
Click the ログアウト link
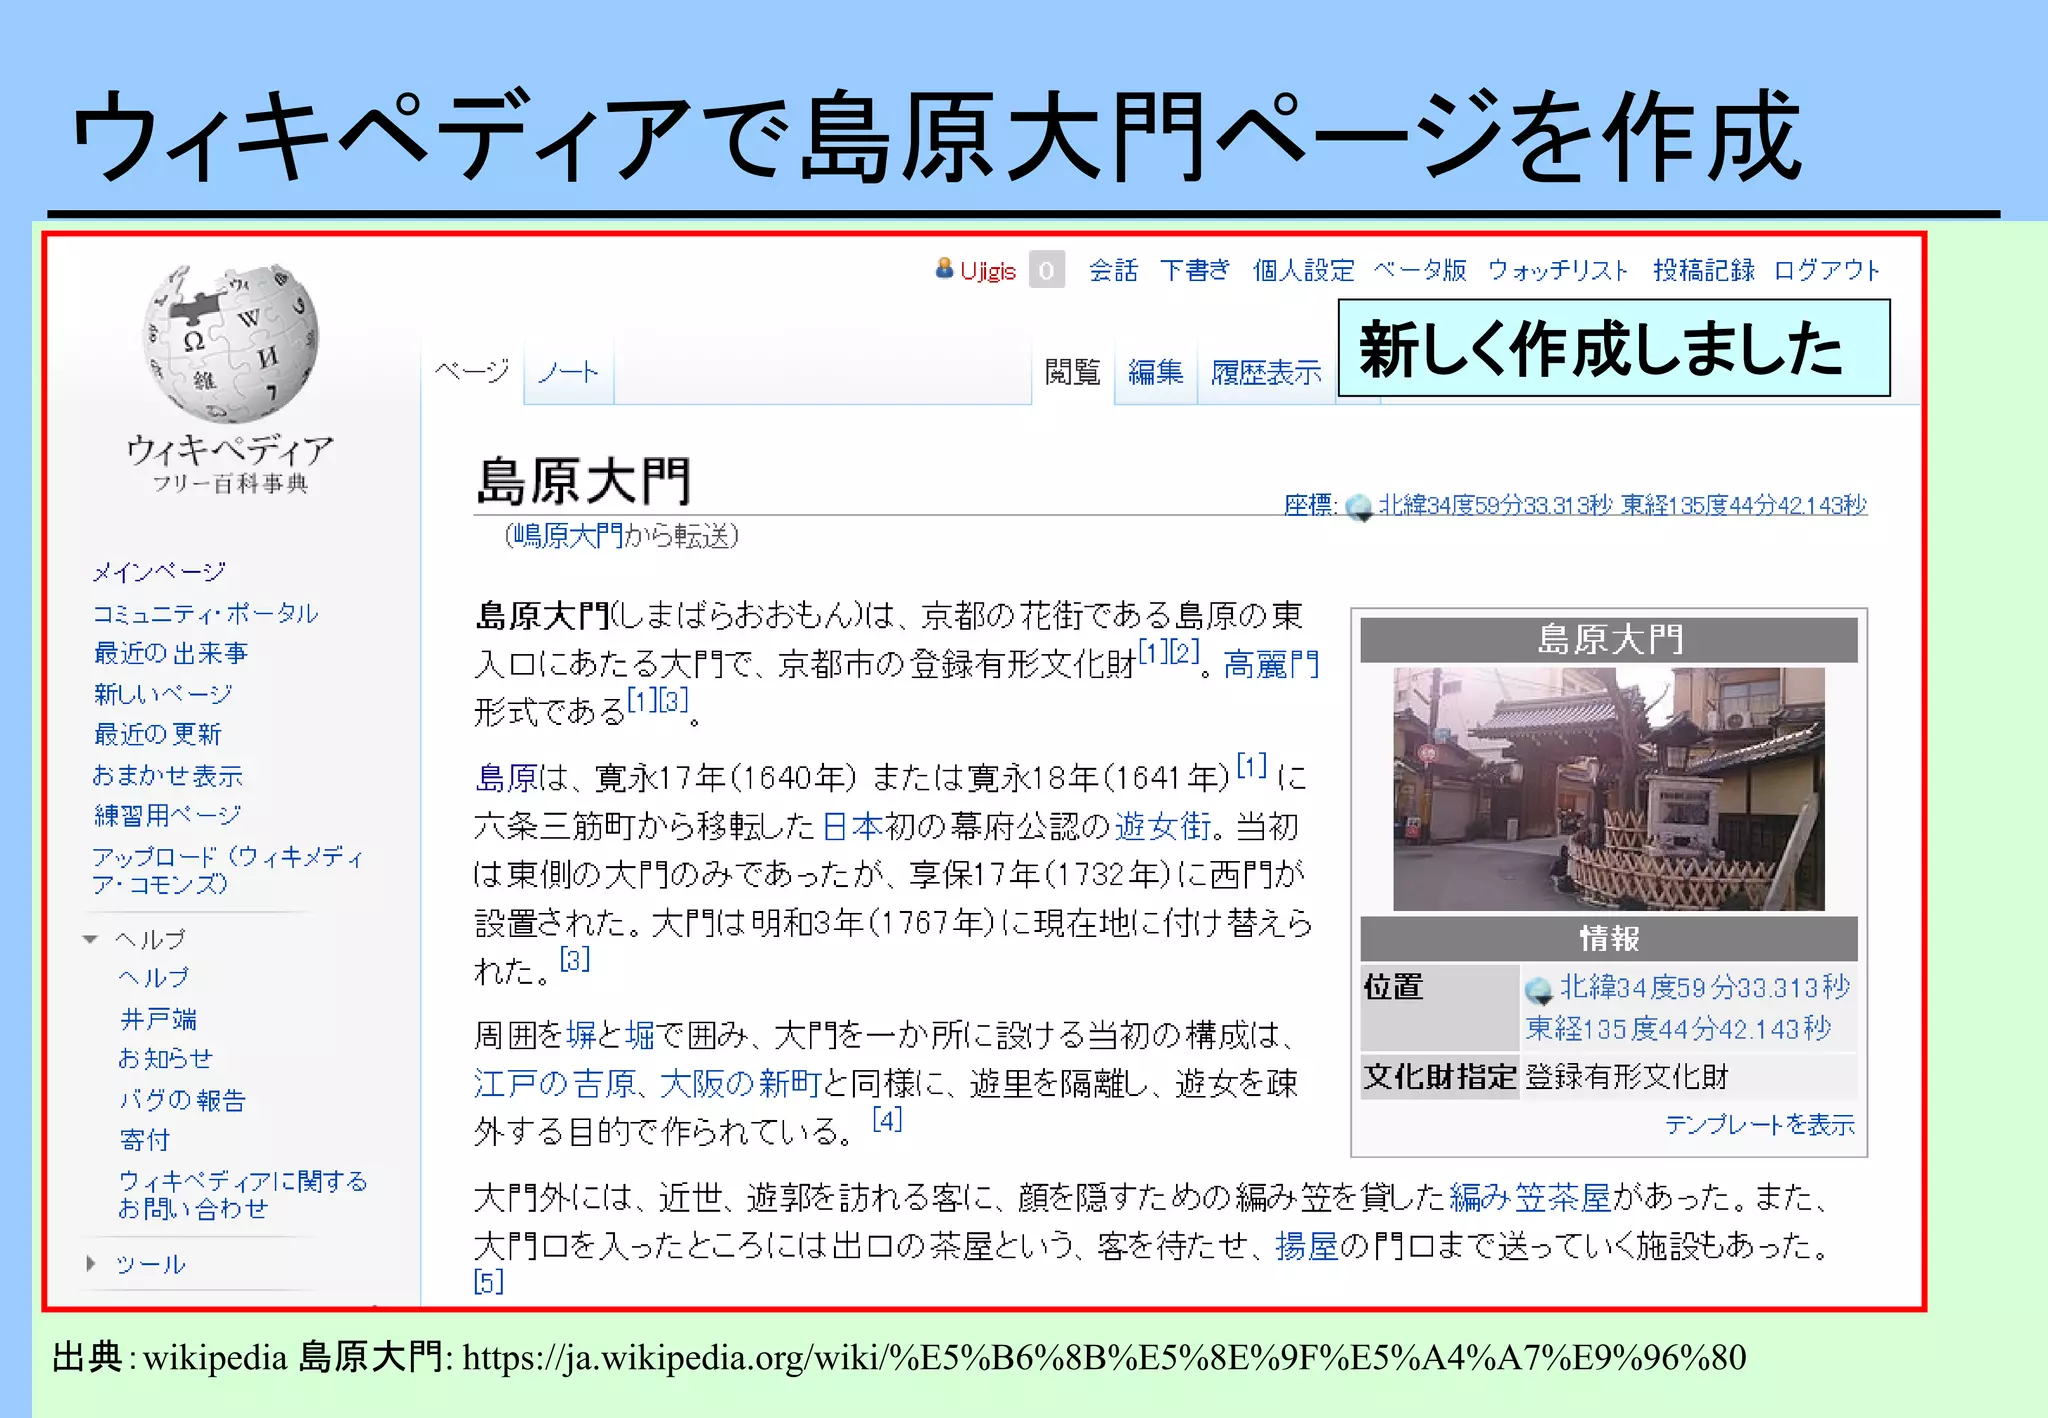[x=1827, y=270]
